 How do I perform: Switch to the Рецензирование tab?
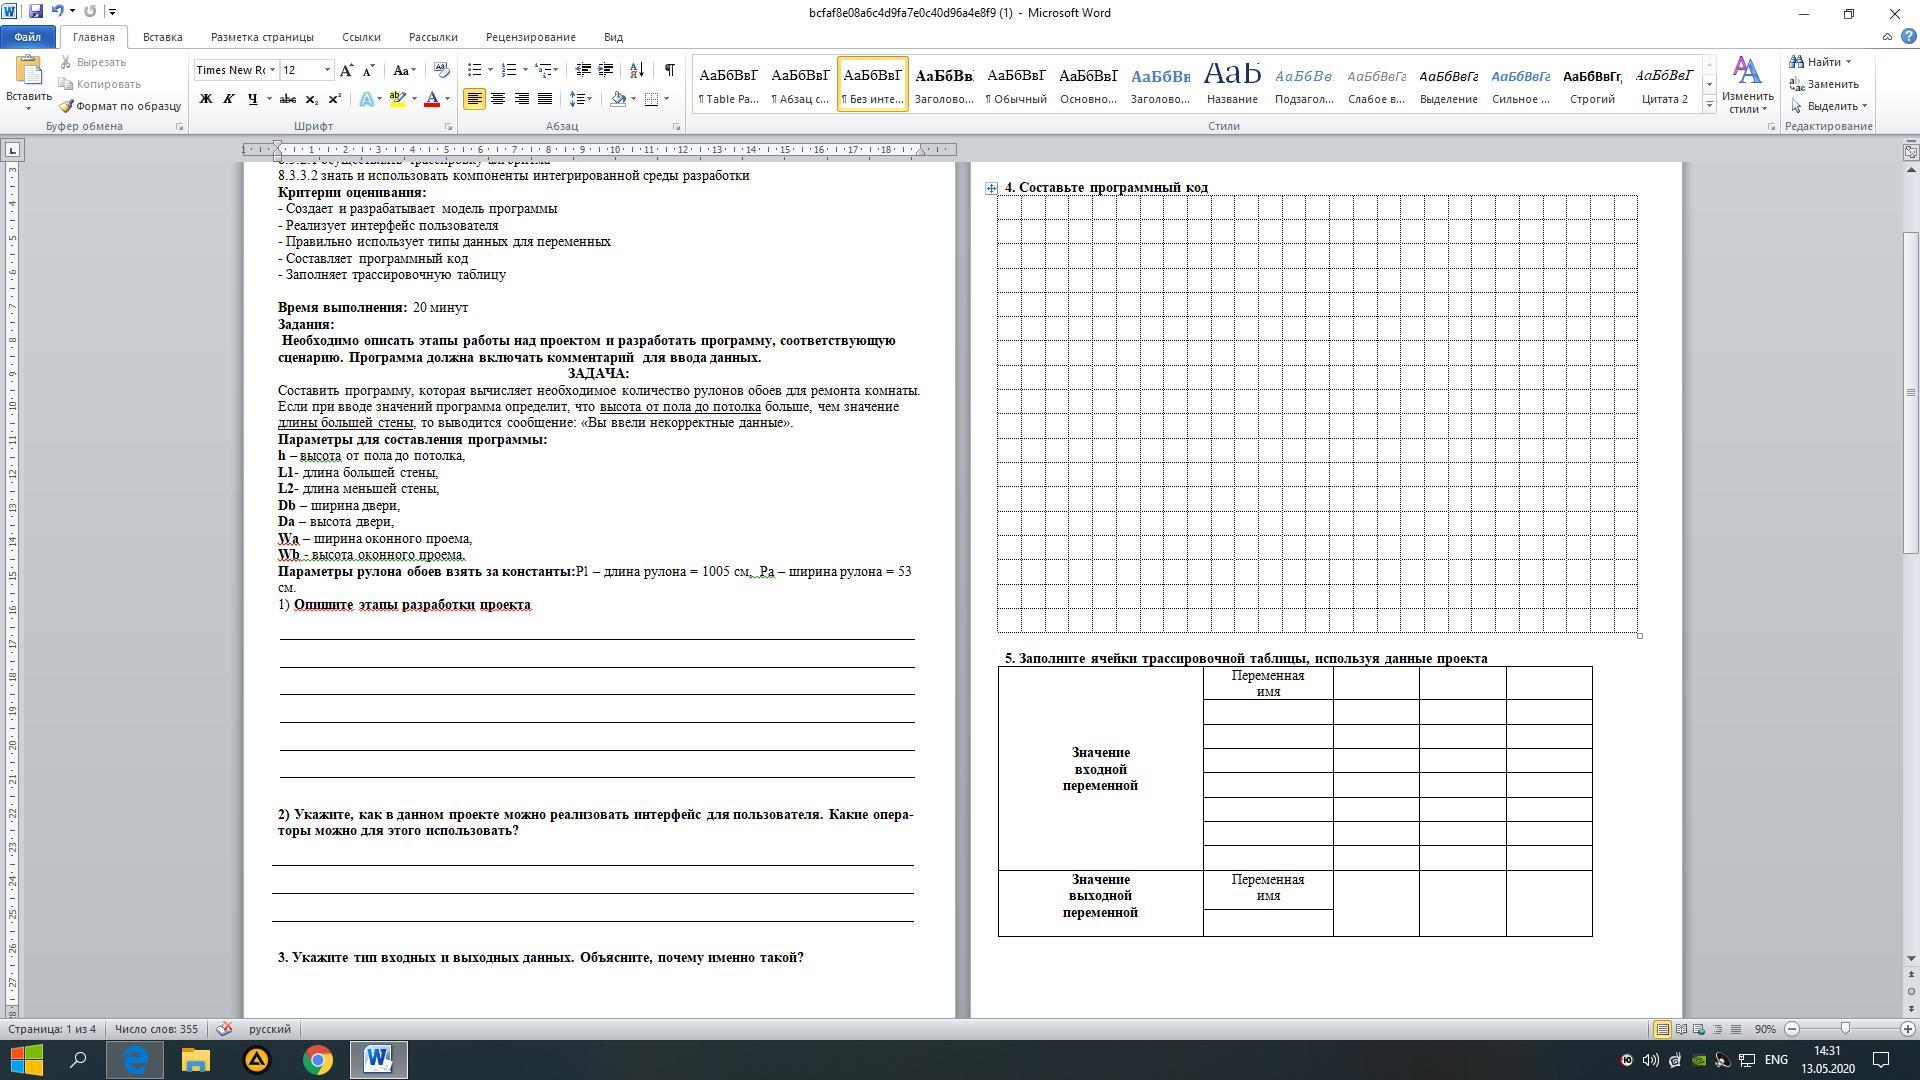click(x=530, y=37)
